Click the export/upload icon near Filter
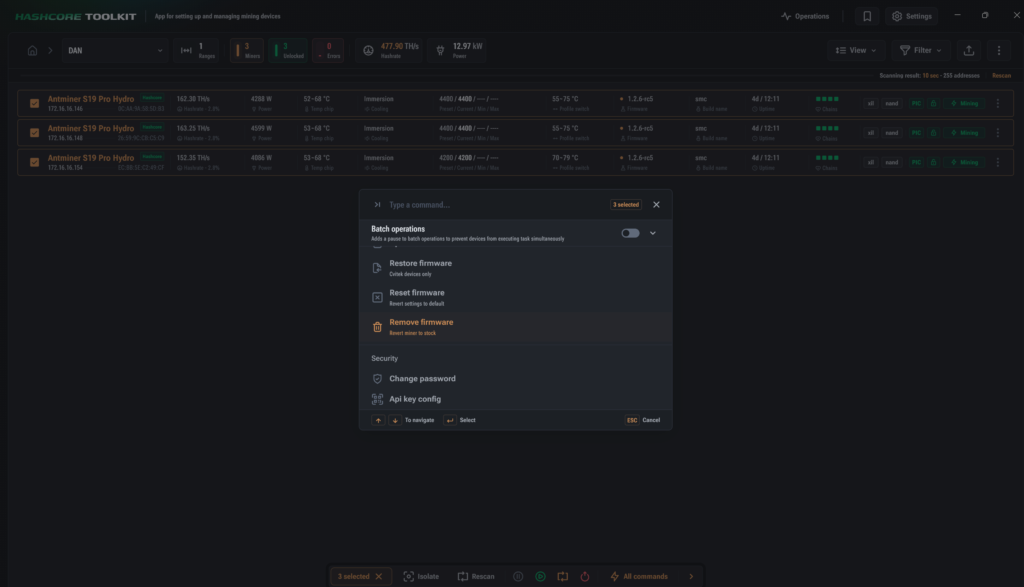 [x=968, y=50]
